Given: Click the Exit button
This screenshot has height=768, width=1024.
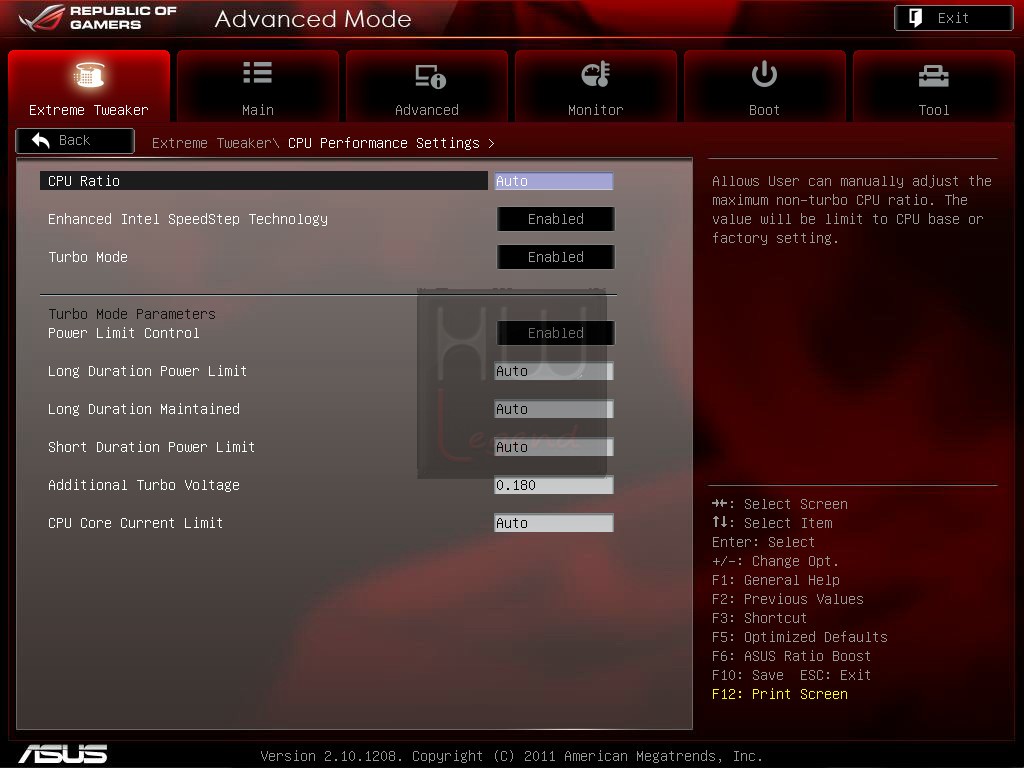Looking at the screenshot, I should 953,18.
